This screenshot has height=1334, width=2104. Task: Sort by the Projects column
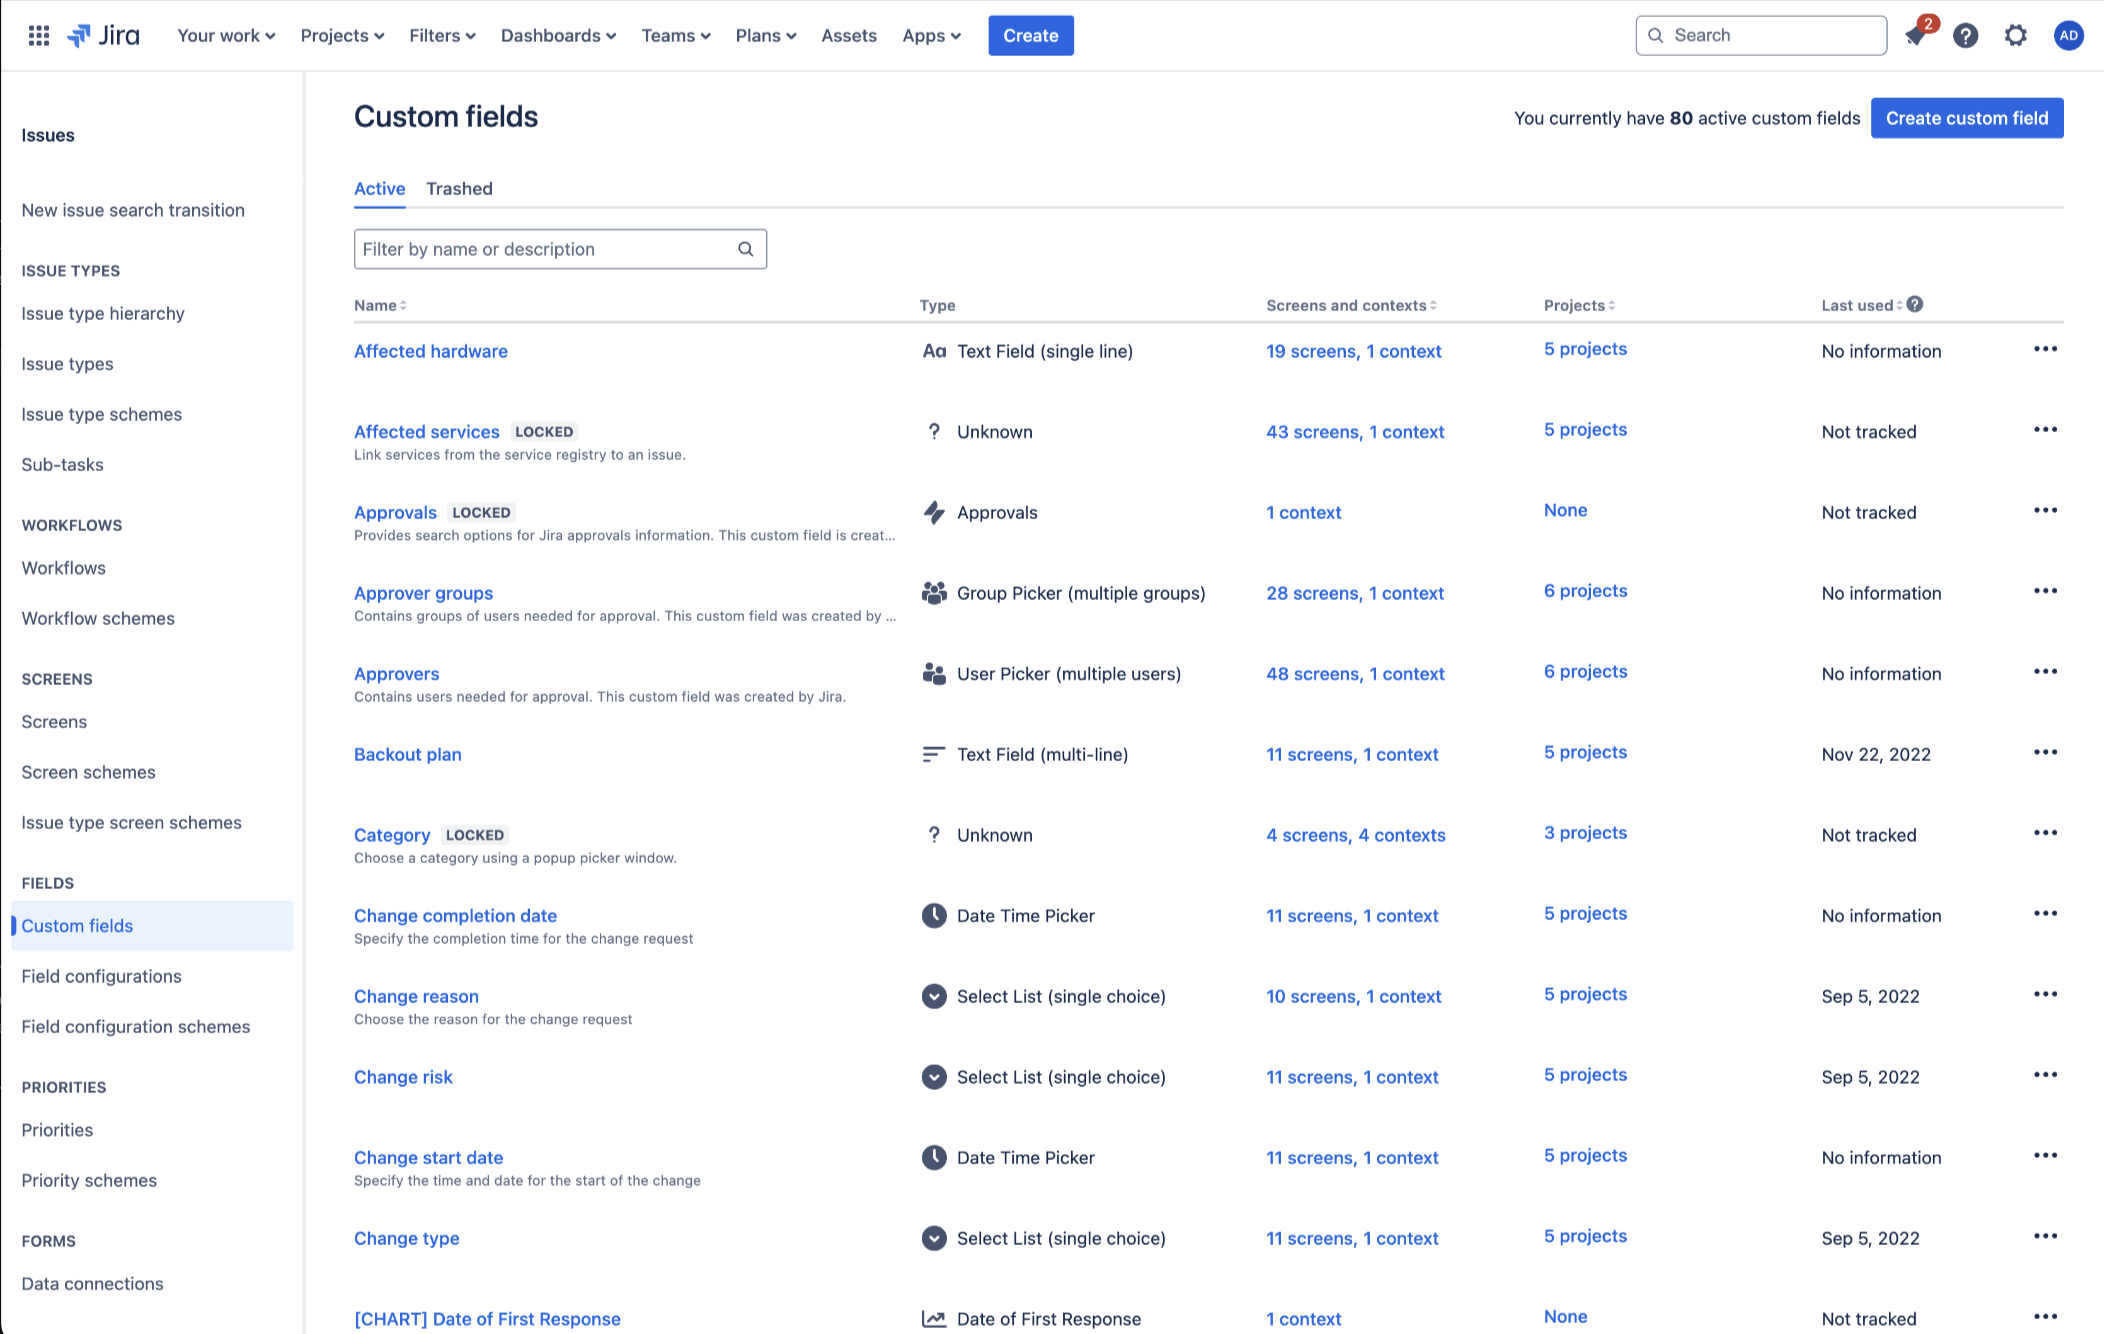pyautogui.click(x=1579, y=305)
